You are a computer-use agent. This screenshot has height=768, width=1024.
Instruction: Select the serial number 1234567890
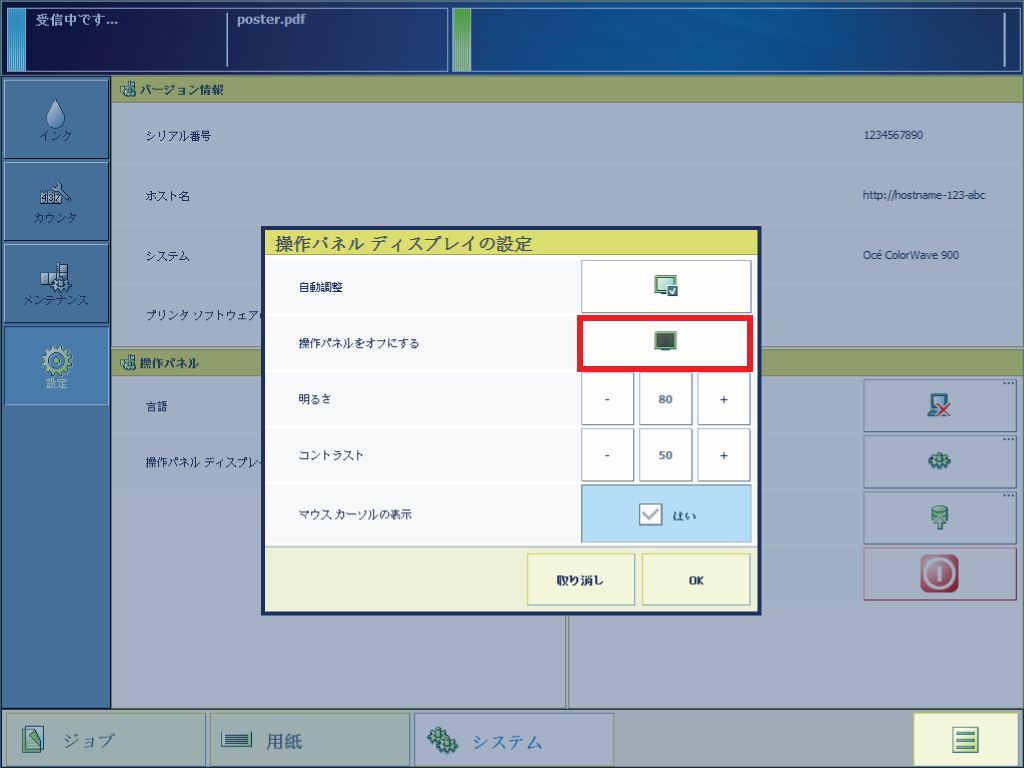[893, 135]
